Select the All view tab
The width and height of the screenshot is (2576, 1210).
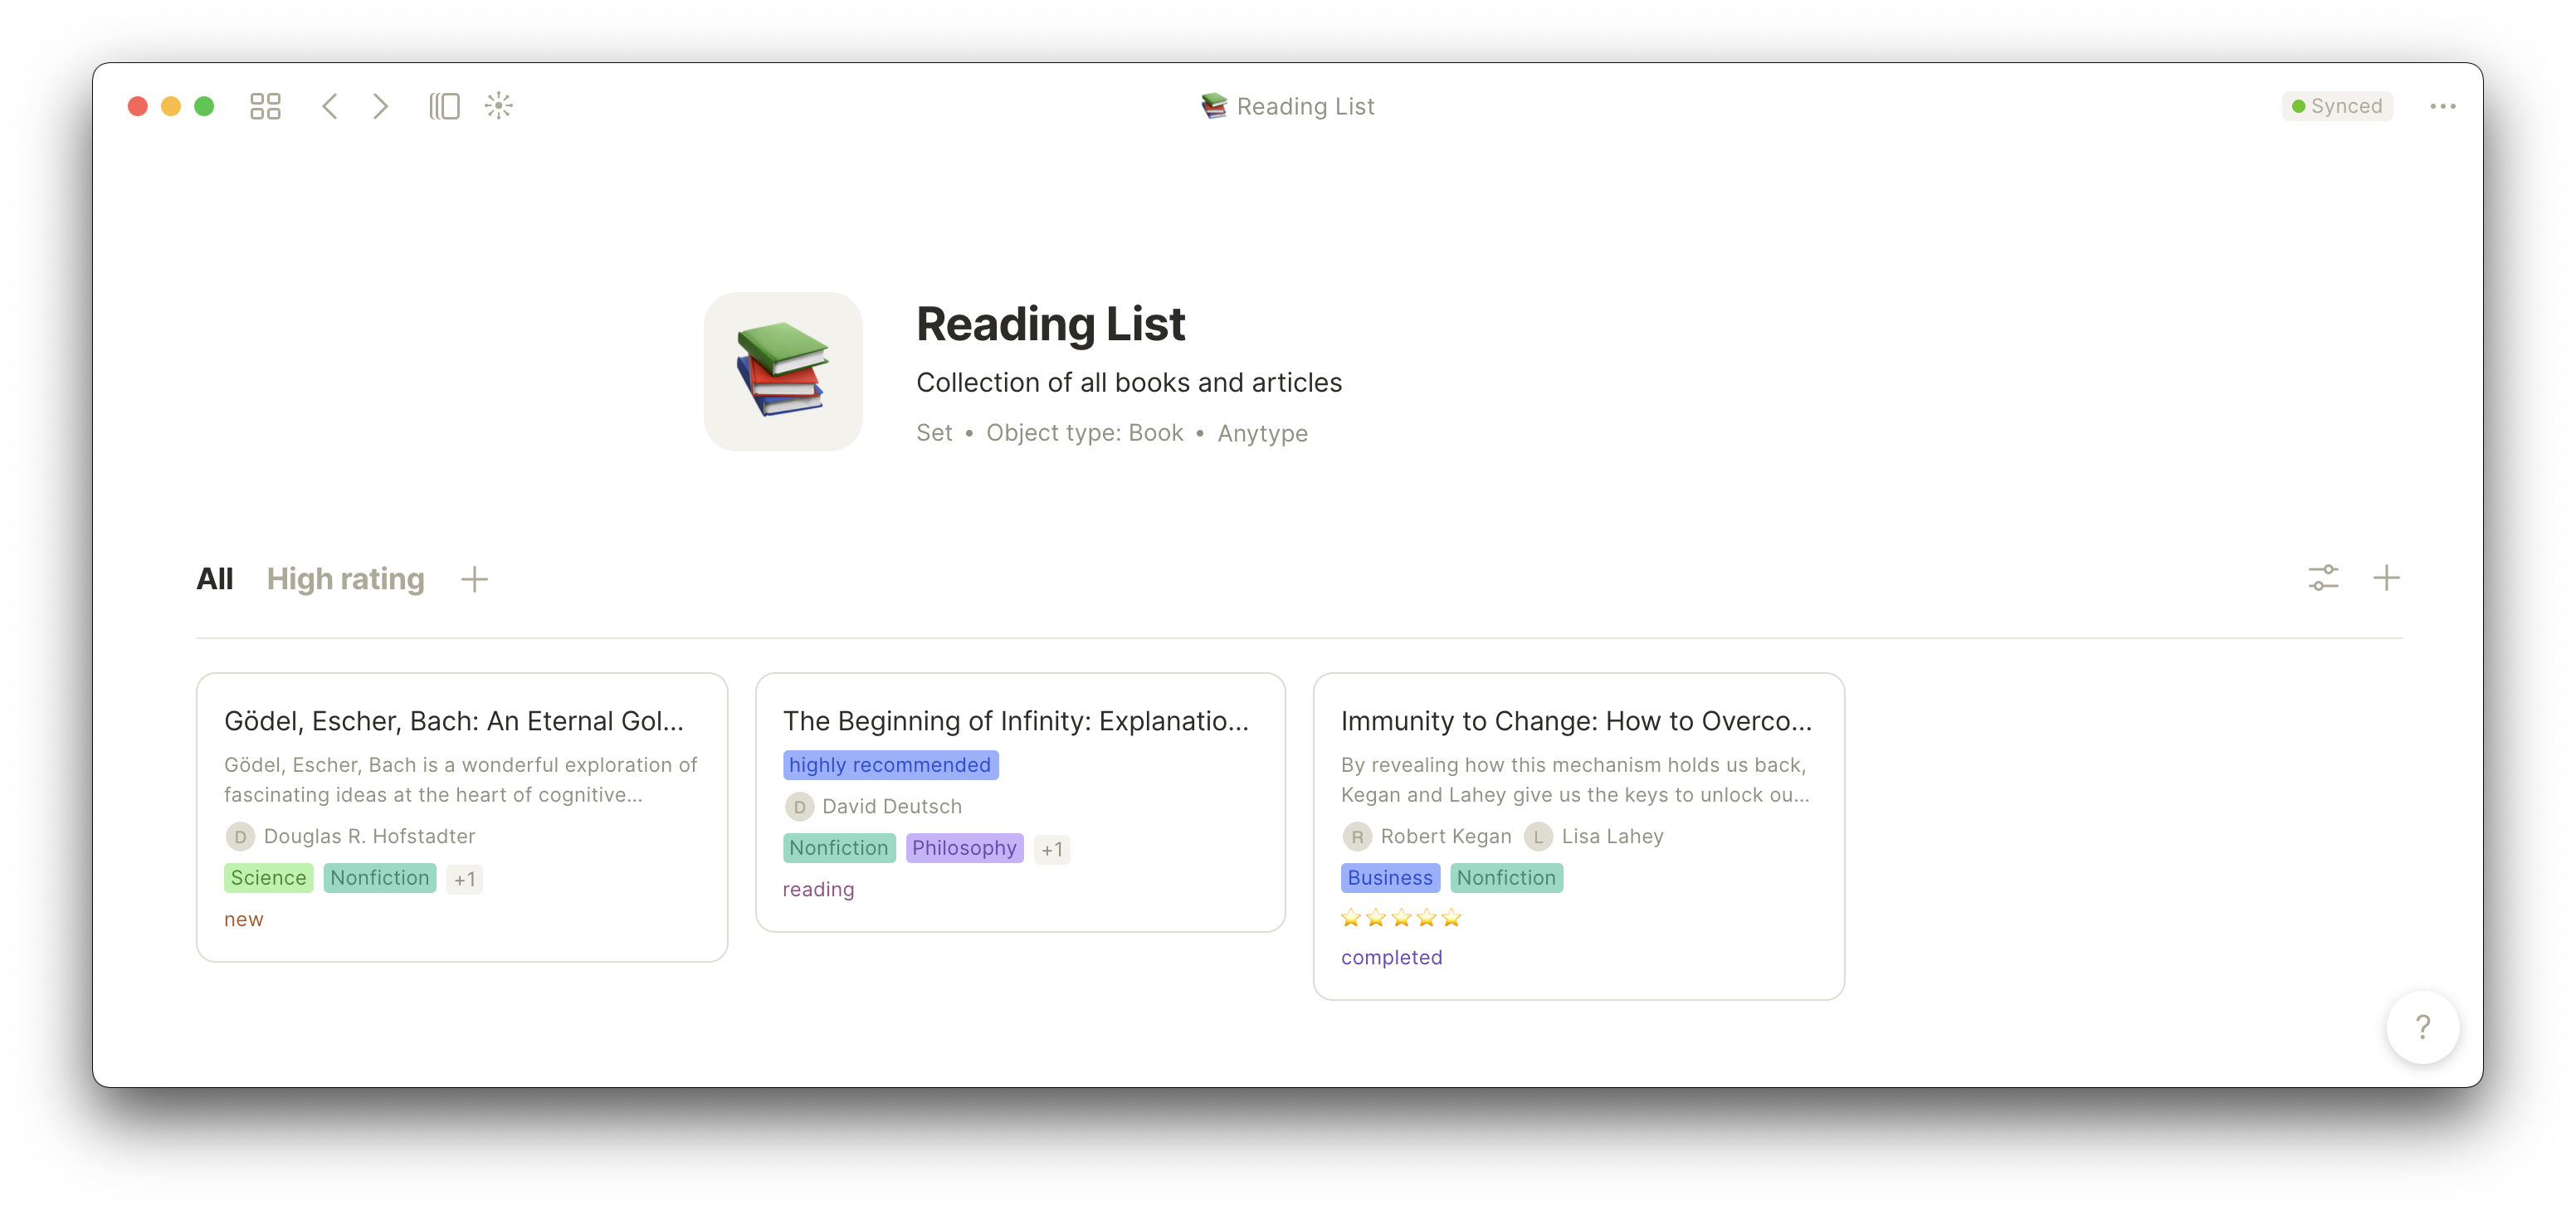point(214,579)
